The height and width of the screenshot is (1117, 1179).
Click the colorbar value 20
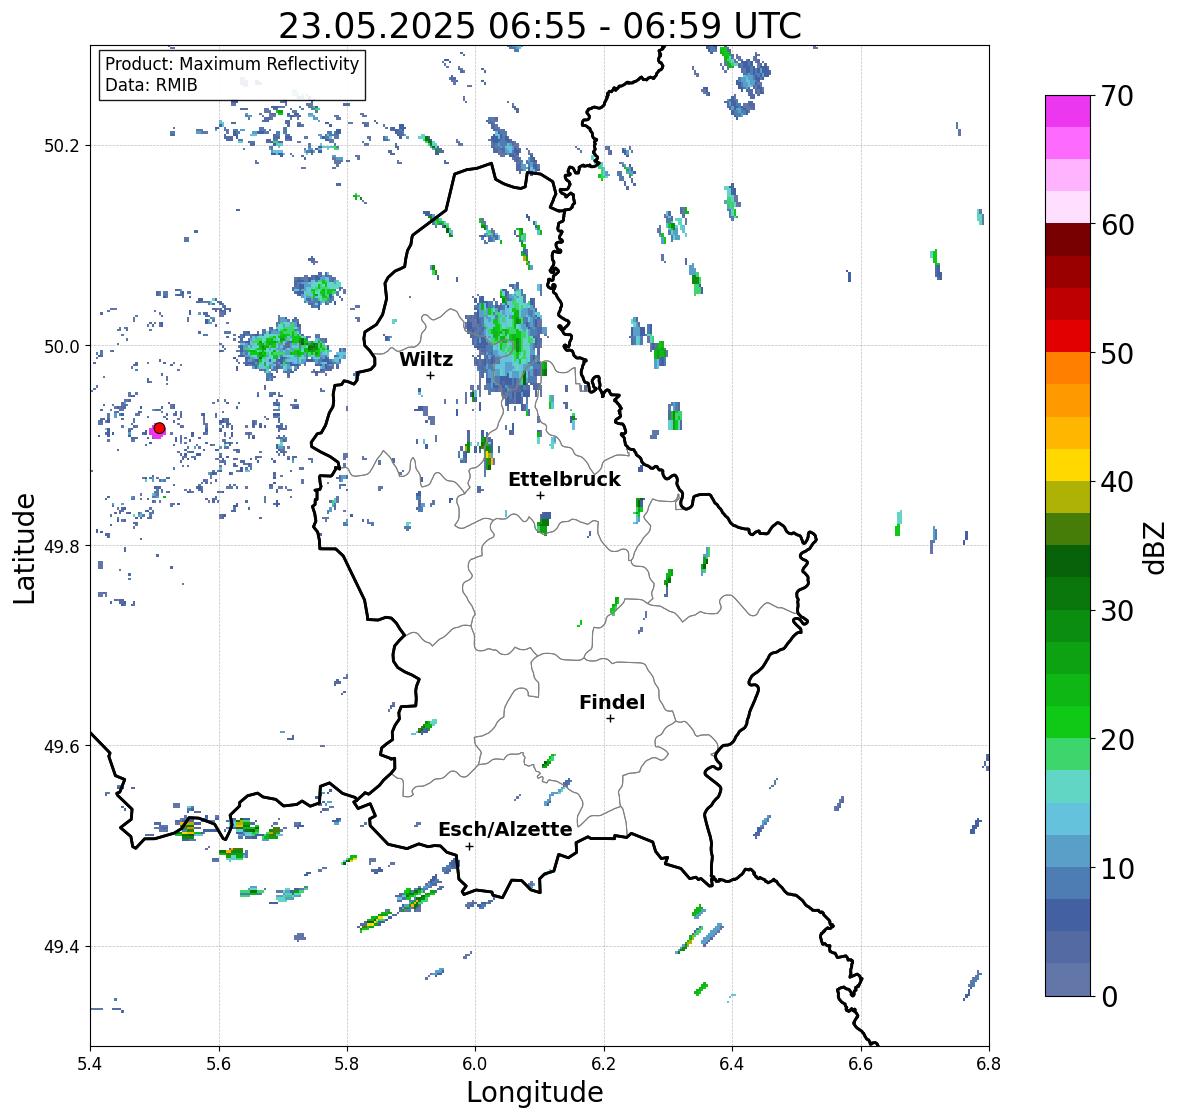click(x=1117, y=740)
